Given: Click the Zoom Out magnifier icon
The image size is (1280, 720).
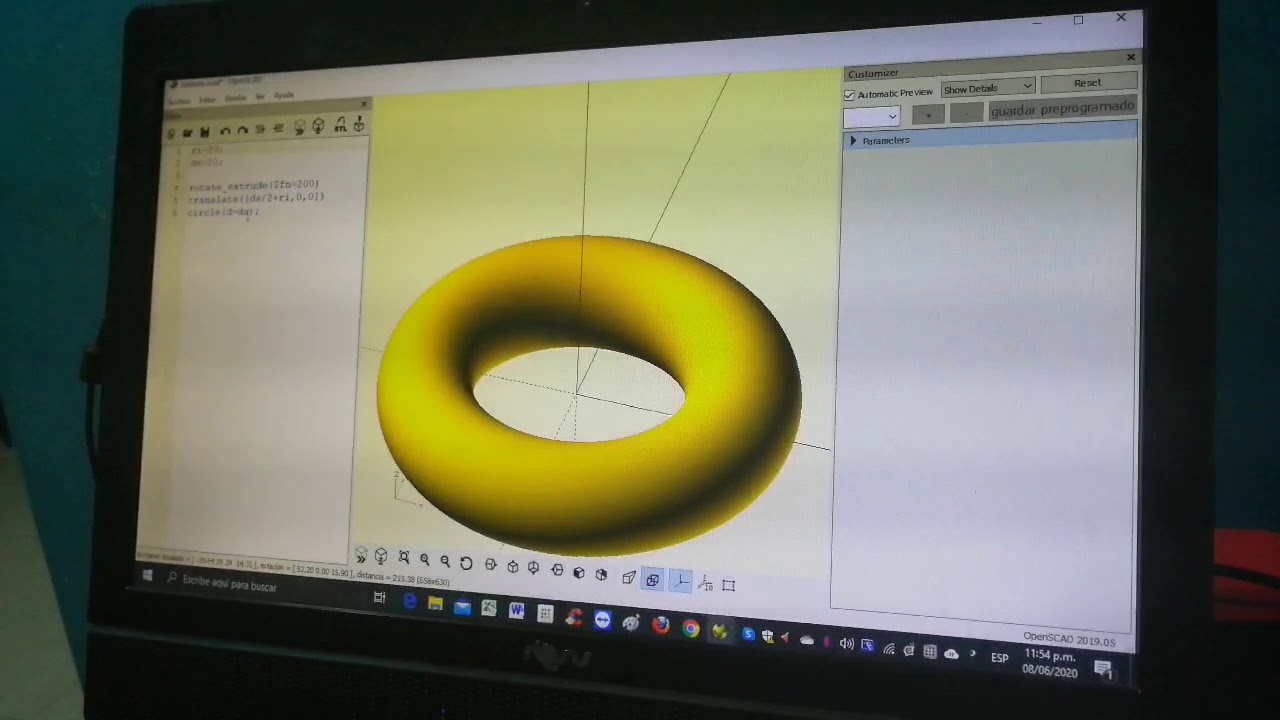Looking at the screenshot, I should pos(445,561).
